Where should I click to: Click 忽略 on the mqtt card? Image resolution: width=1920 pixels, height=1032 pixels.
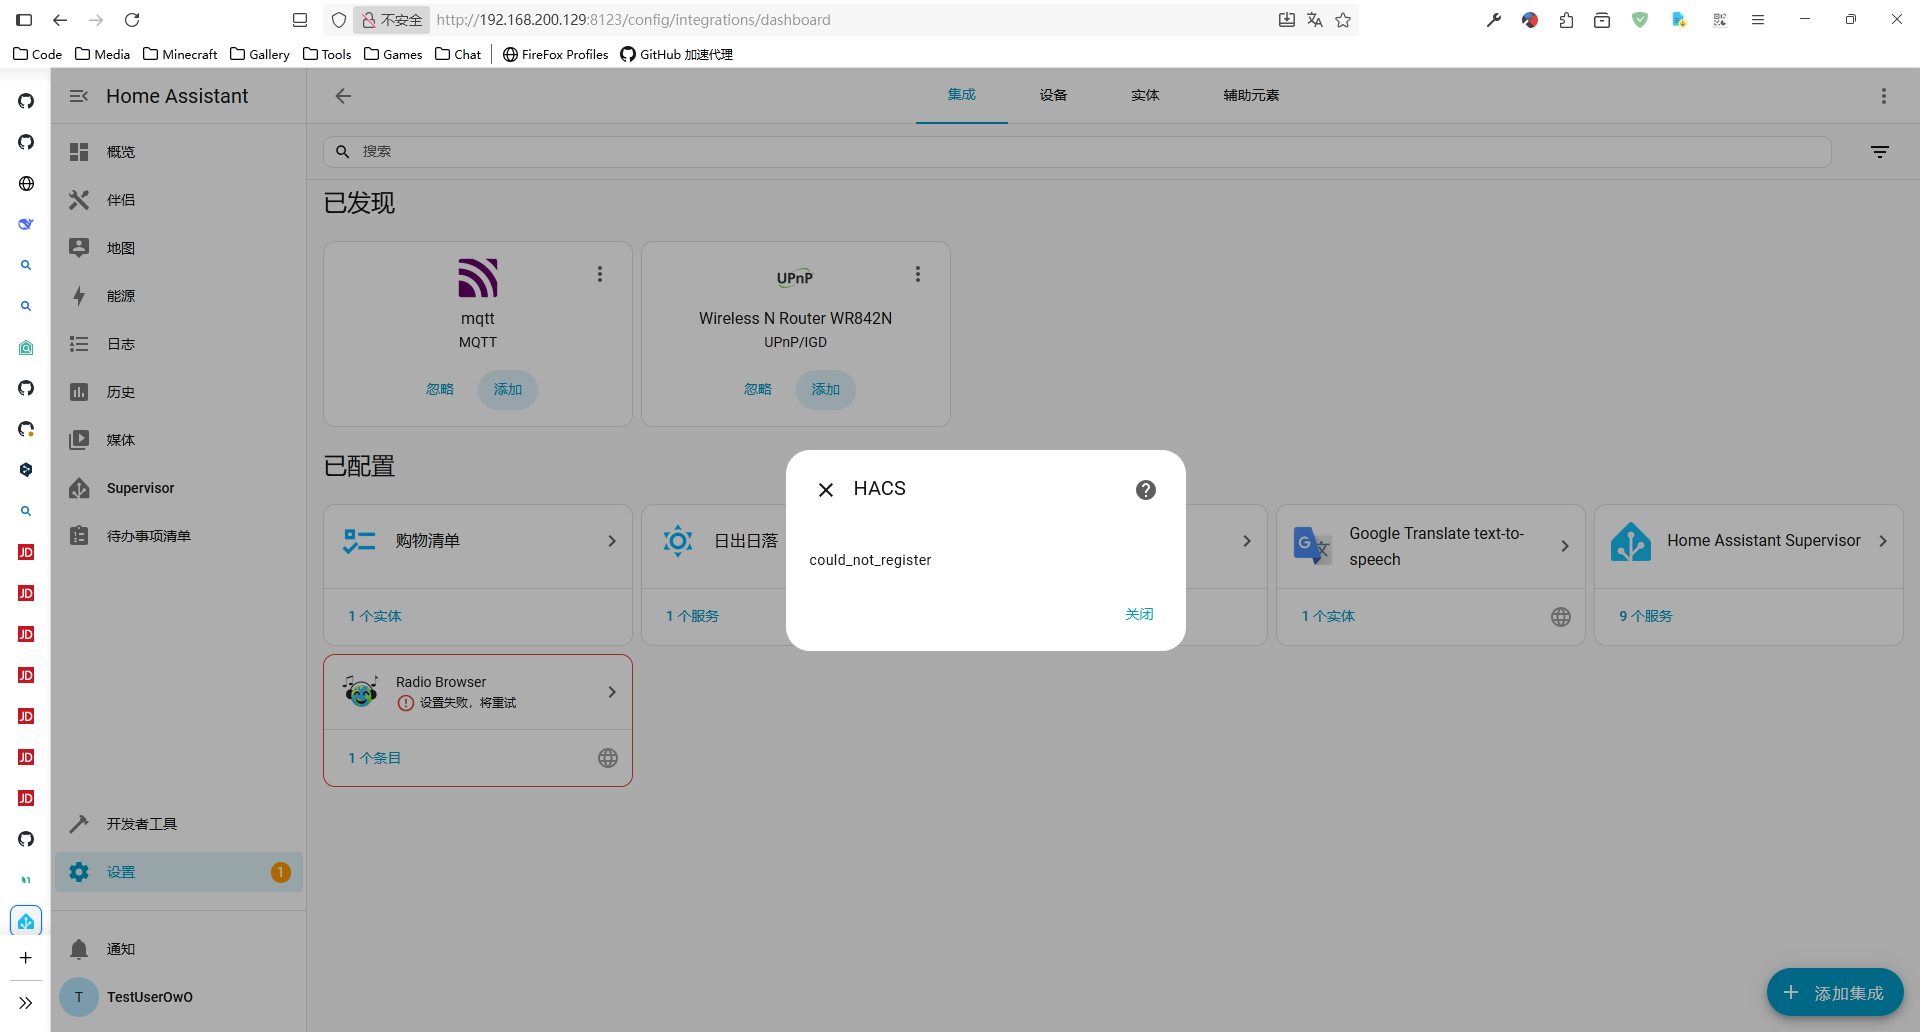click(440, 389)
